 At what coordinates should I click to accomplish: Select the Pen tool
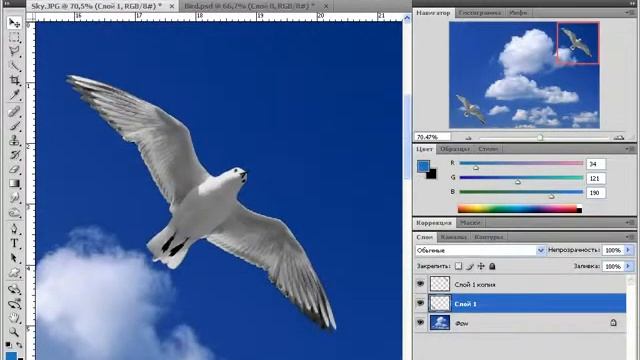14,229
